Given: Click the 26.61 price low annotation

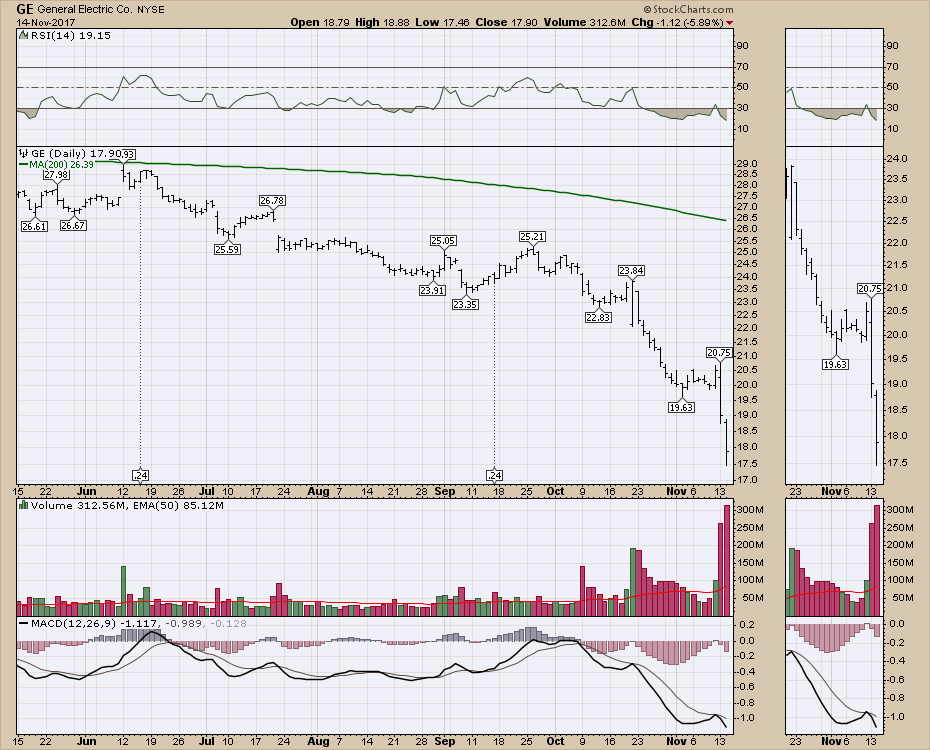Looking at the screenshot, I should (x=34, y=226).
